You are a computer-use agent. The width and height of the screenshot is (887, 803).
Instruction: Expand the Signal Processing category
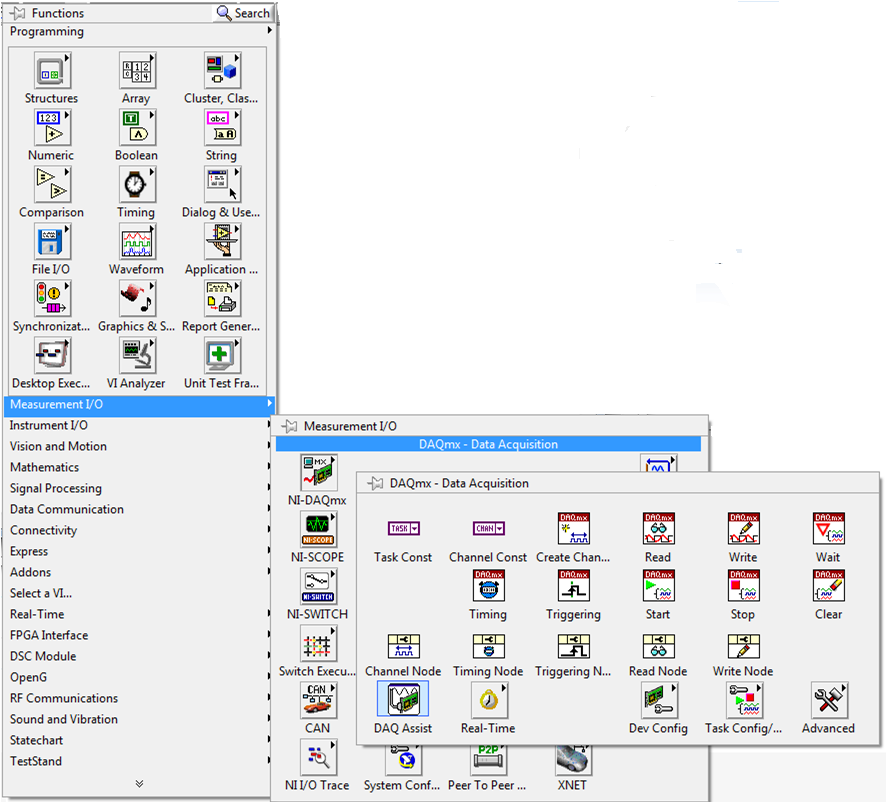tap(139, 488)
